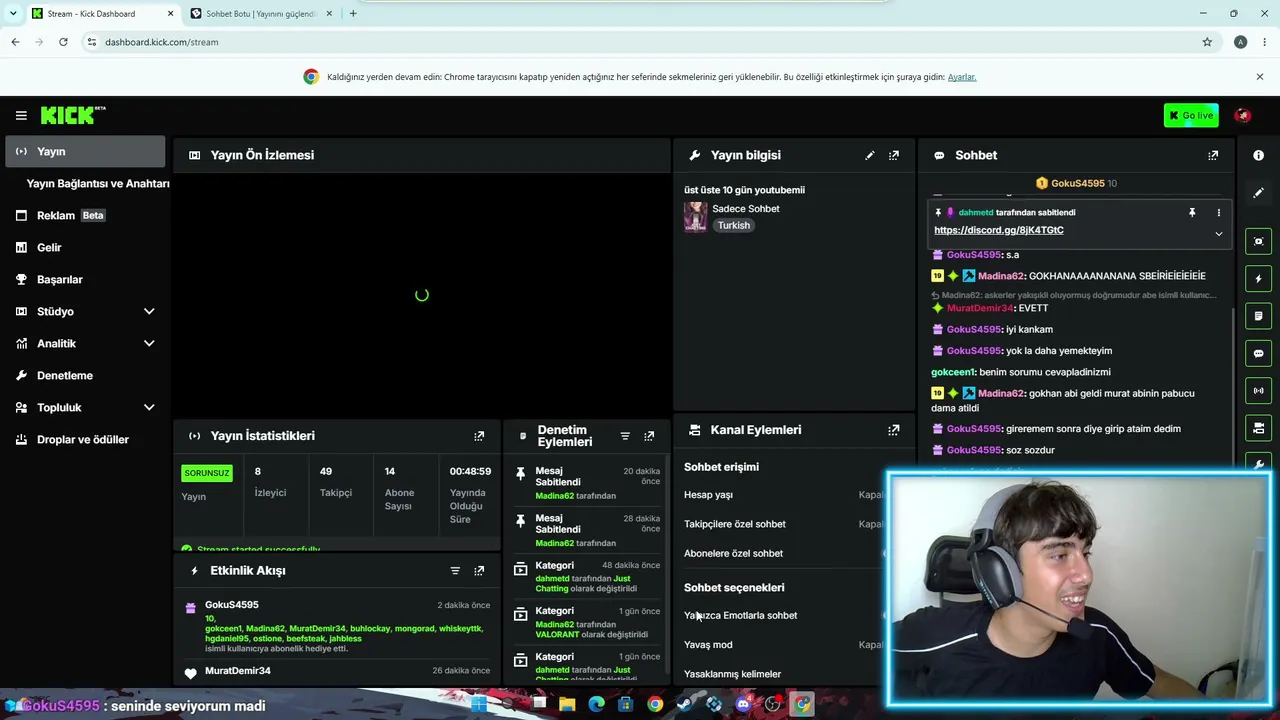Toggle the broadcast stats widget in right sidebar
The width and height of the screenshot is (1280, 720).
tap(1259, 391)
